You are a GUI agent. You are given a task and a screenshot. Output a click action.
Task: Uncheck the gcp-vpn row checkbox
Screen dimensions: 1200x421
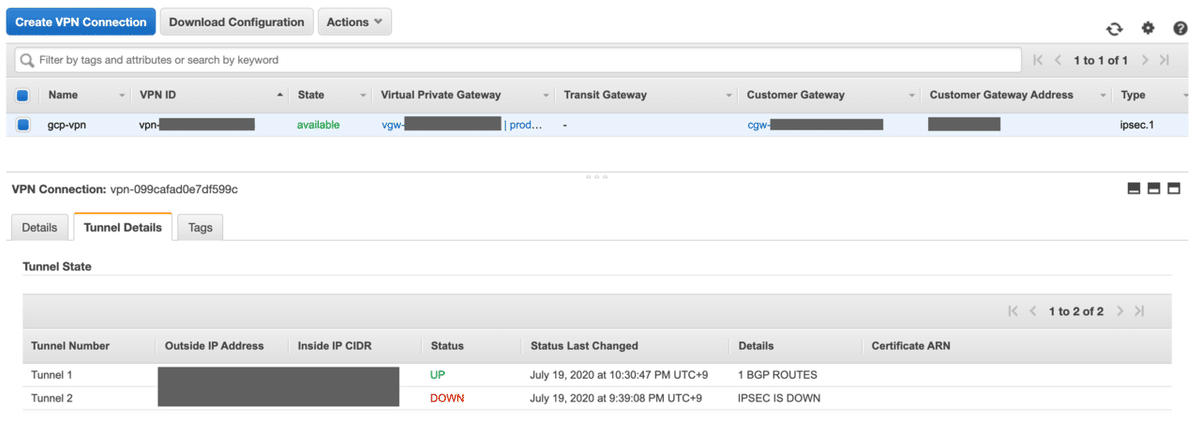[23, 125]
